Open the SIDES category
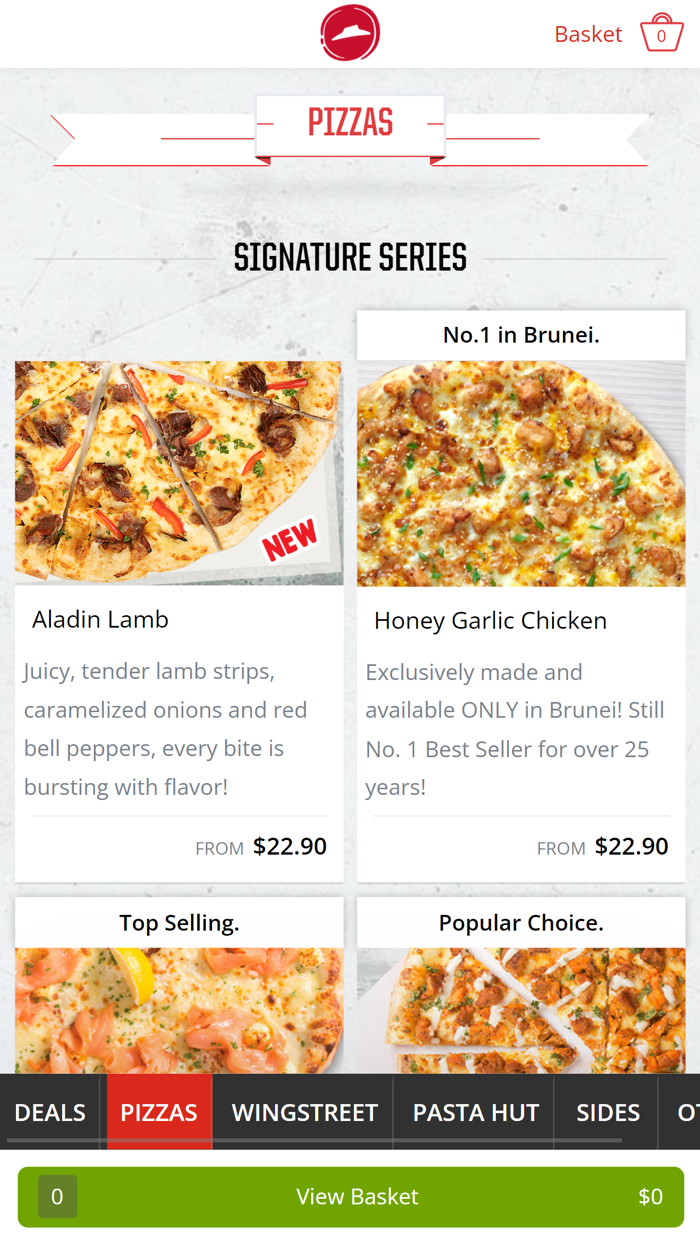 pos(605,1112)
